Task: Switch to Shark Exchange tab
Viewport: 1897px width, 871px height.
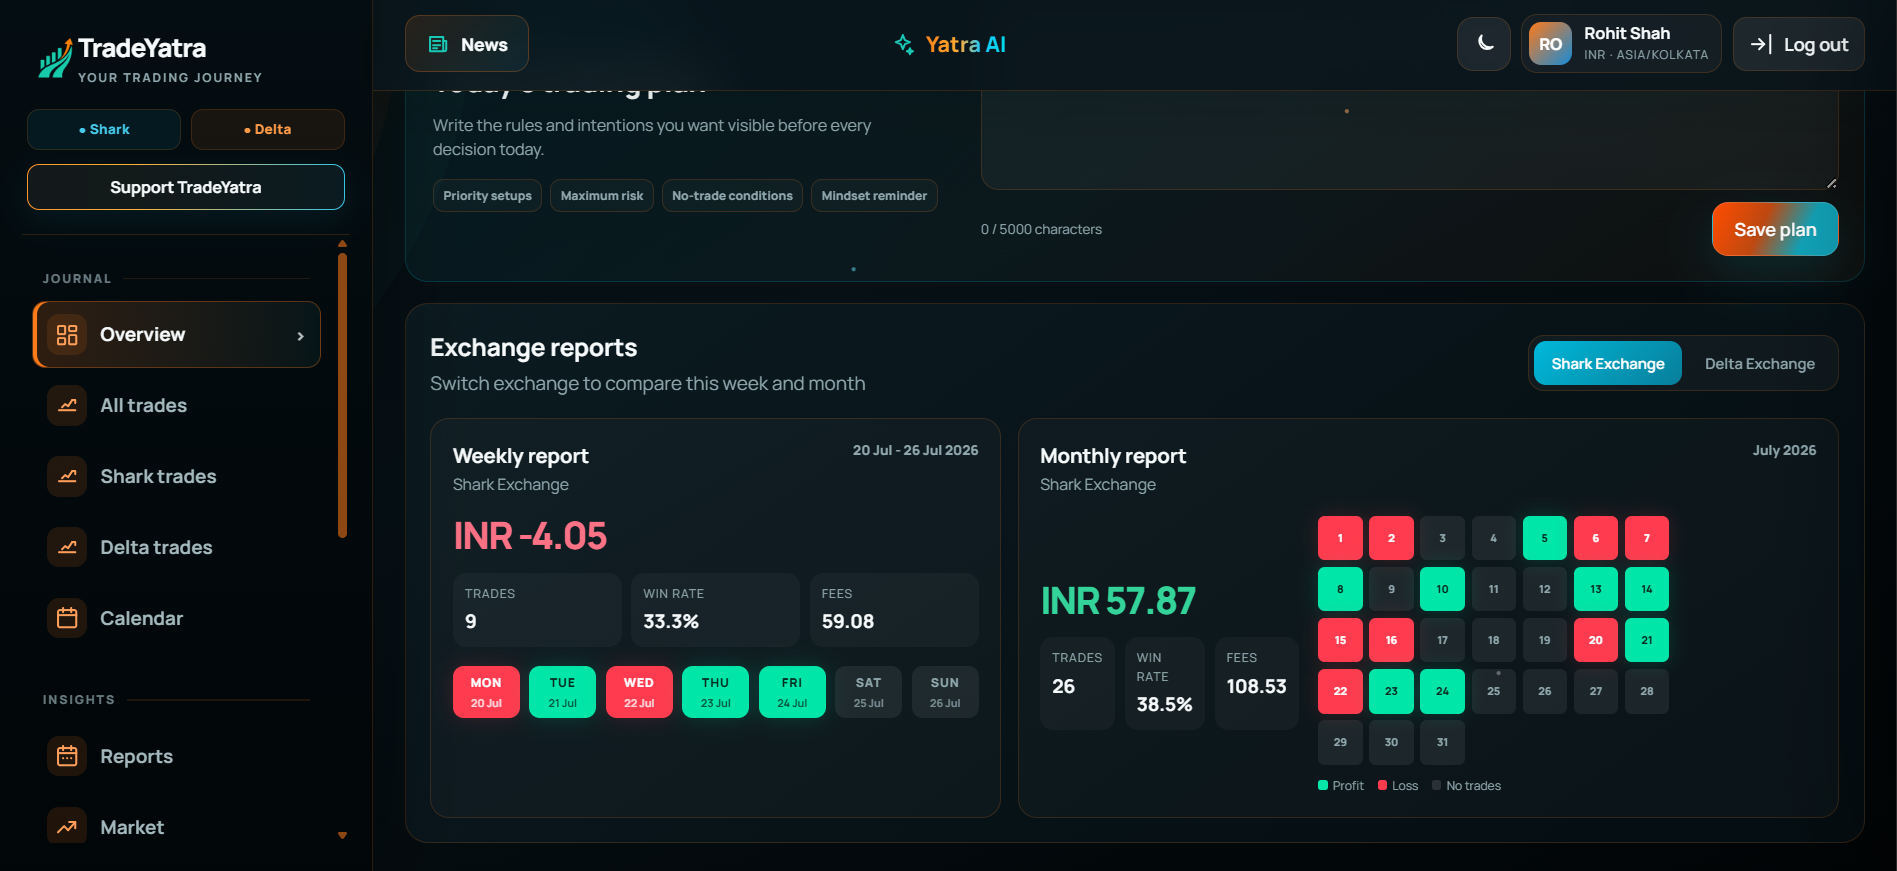Action: [x=1607, y=363]
